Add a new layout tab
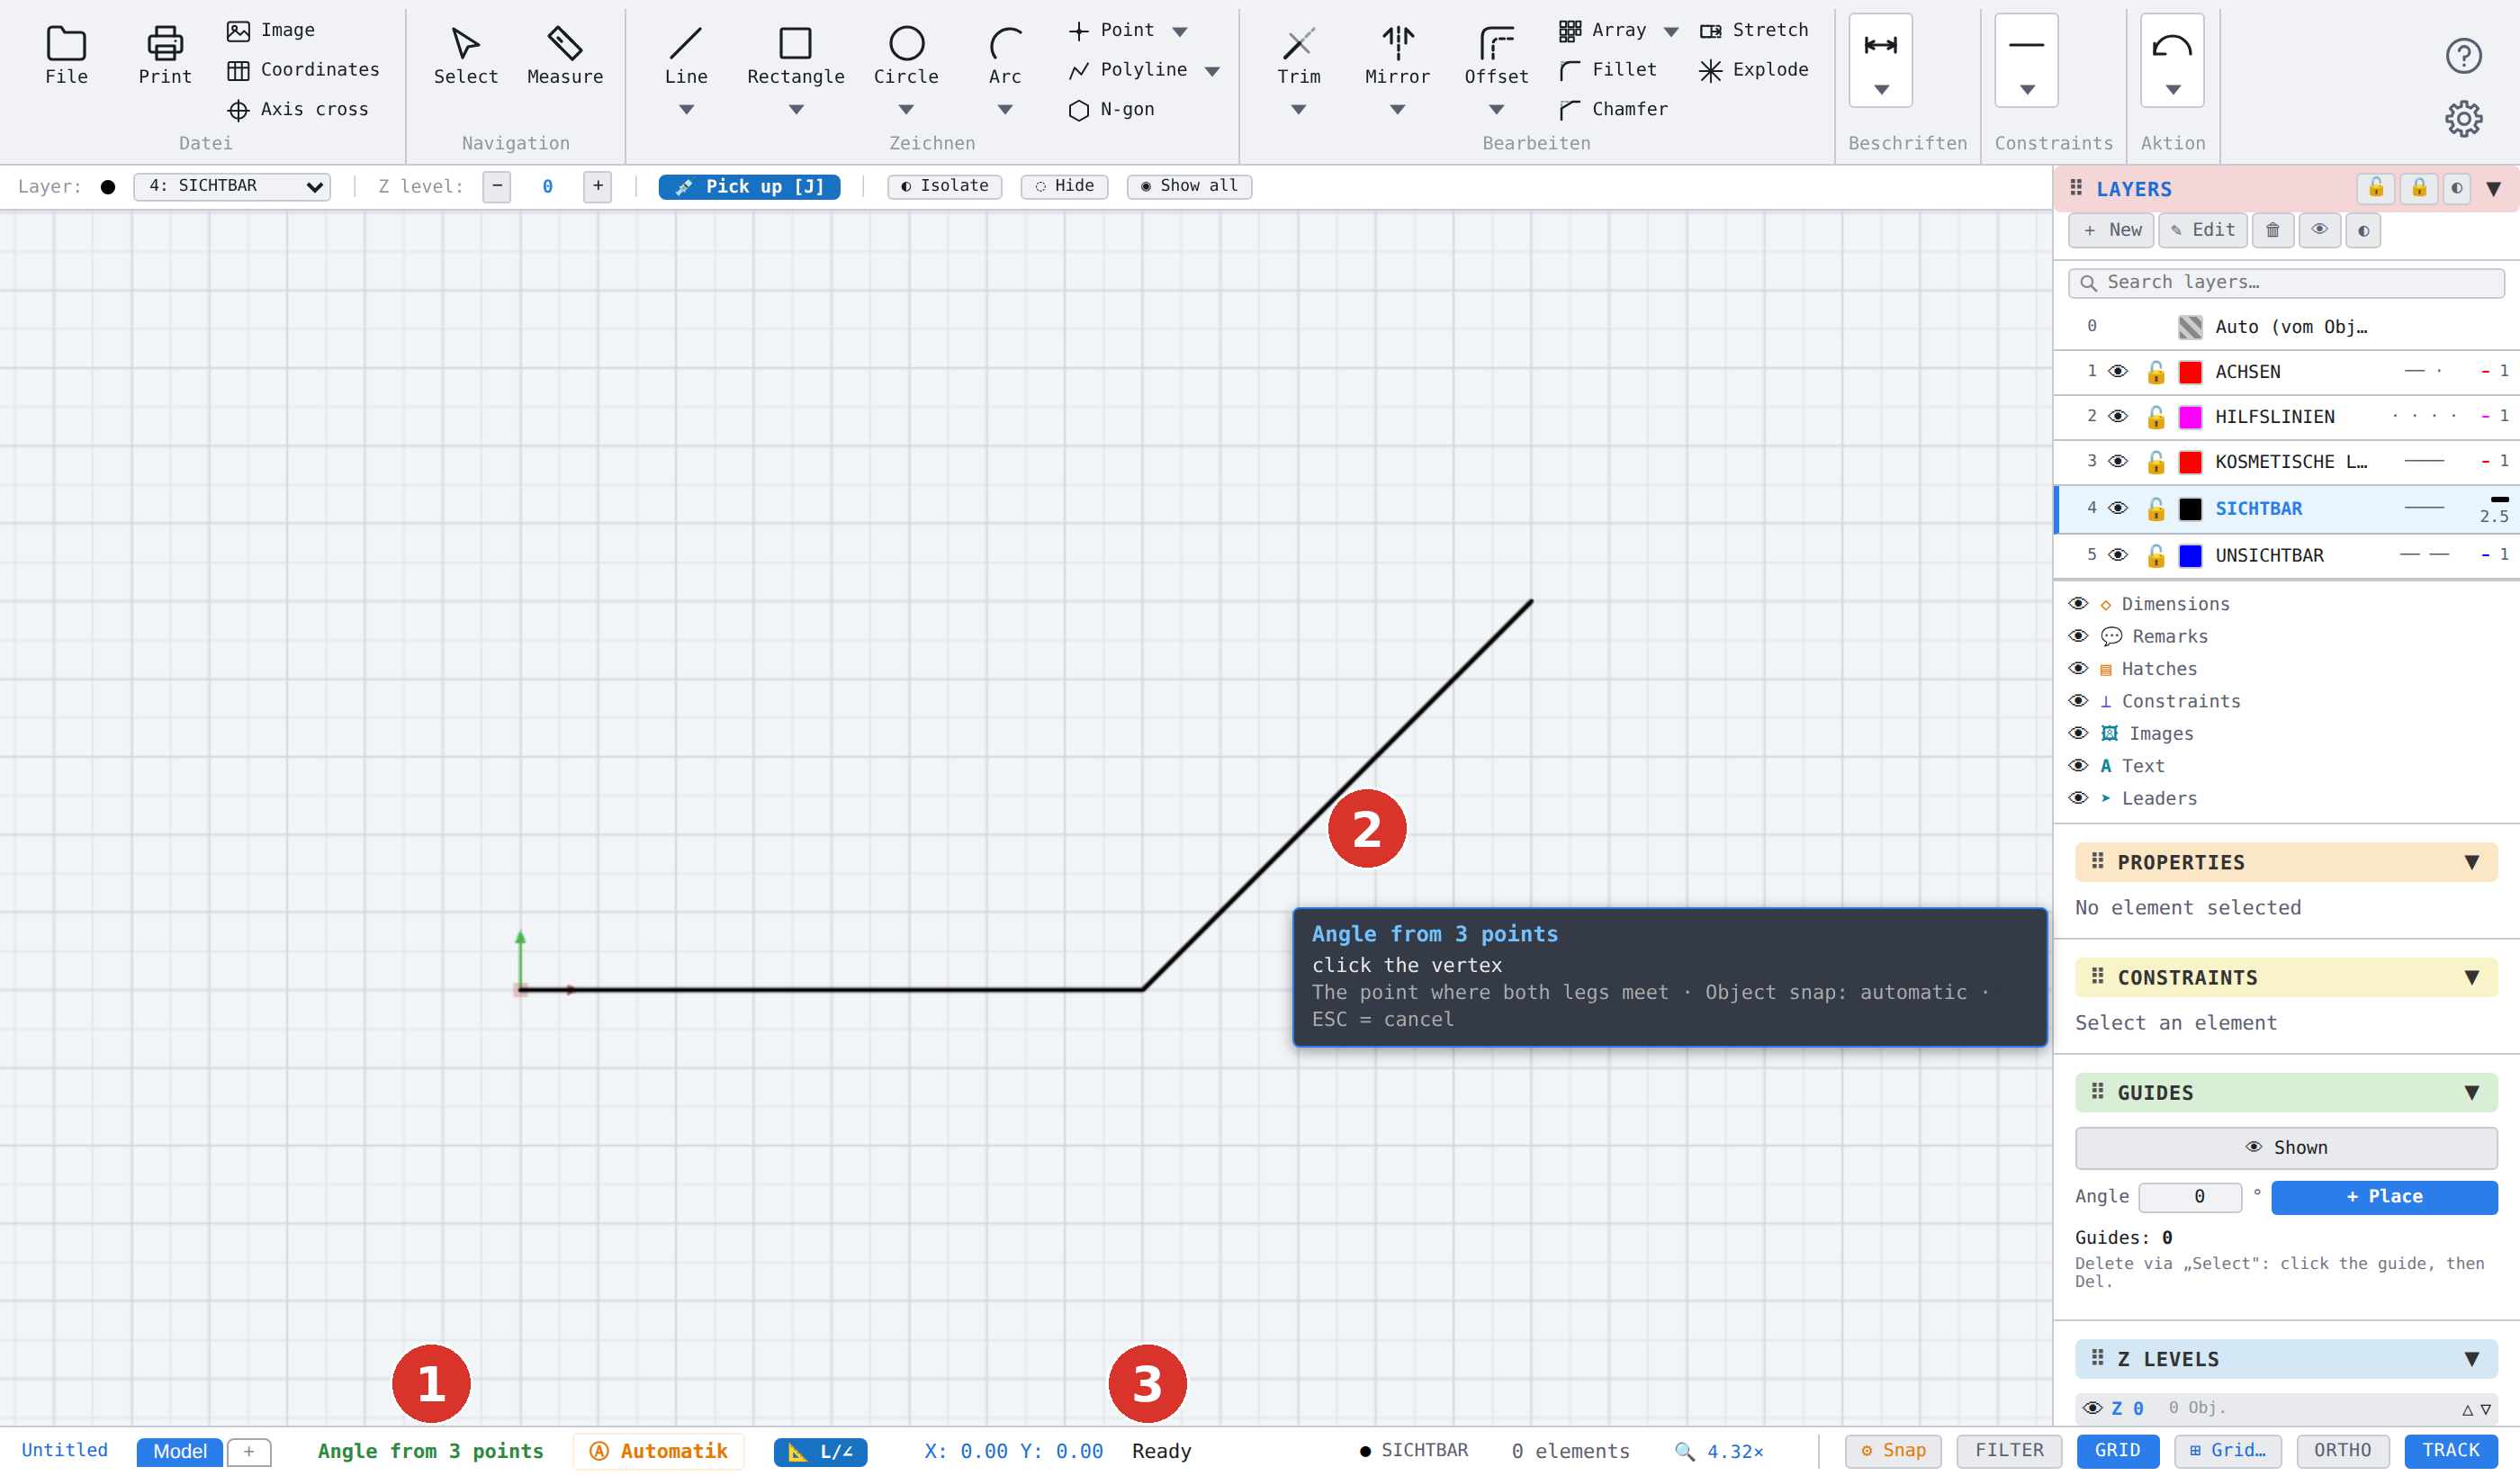The width and height of the screenshot is (2520, 1476). [249, 1451]
